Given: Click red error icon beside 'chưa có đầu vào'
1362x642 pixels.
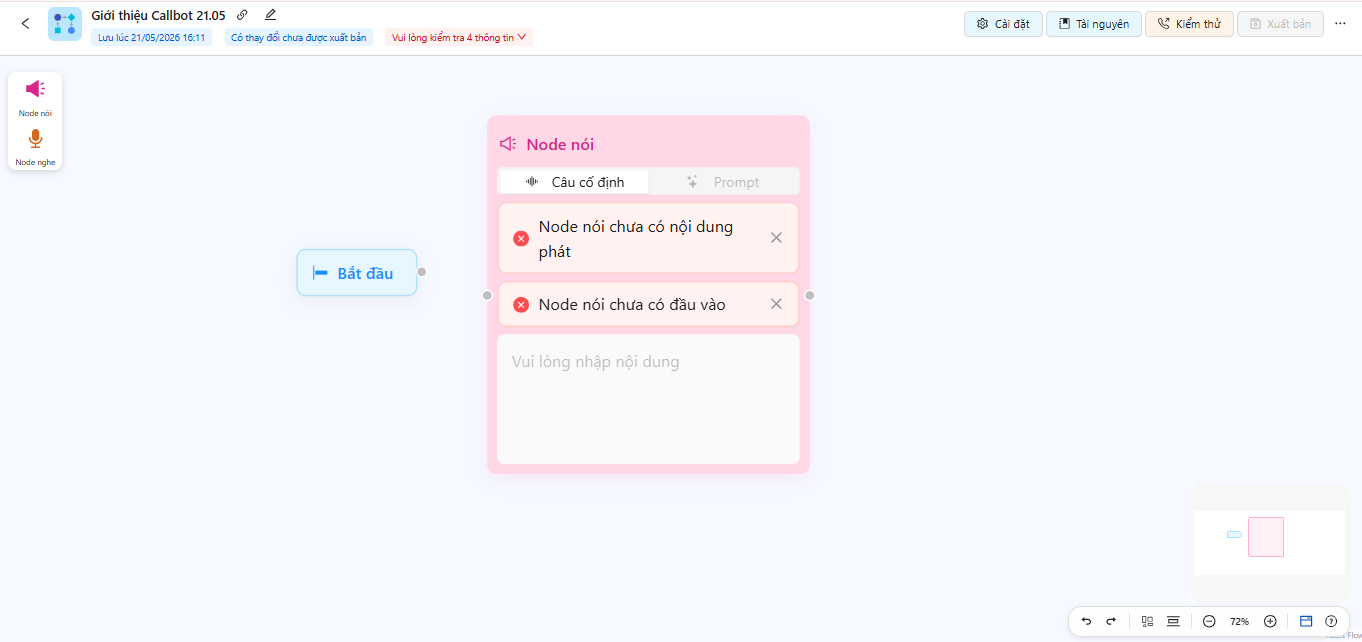Looking at the screenshot, I should tap(521, 305).
